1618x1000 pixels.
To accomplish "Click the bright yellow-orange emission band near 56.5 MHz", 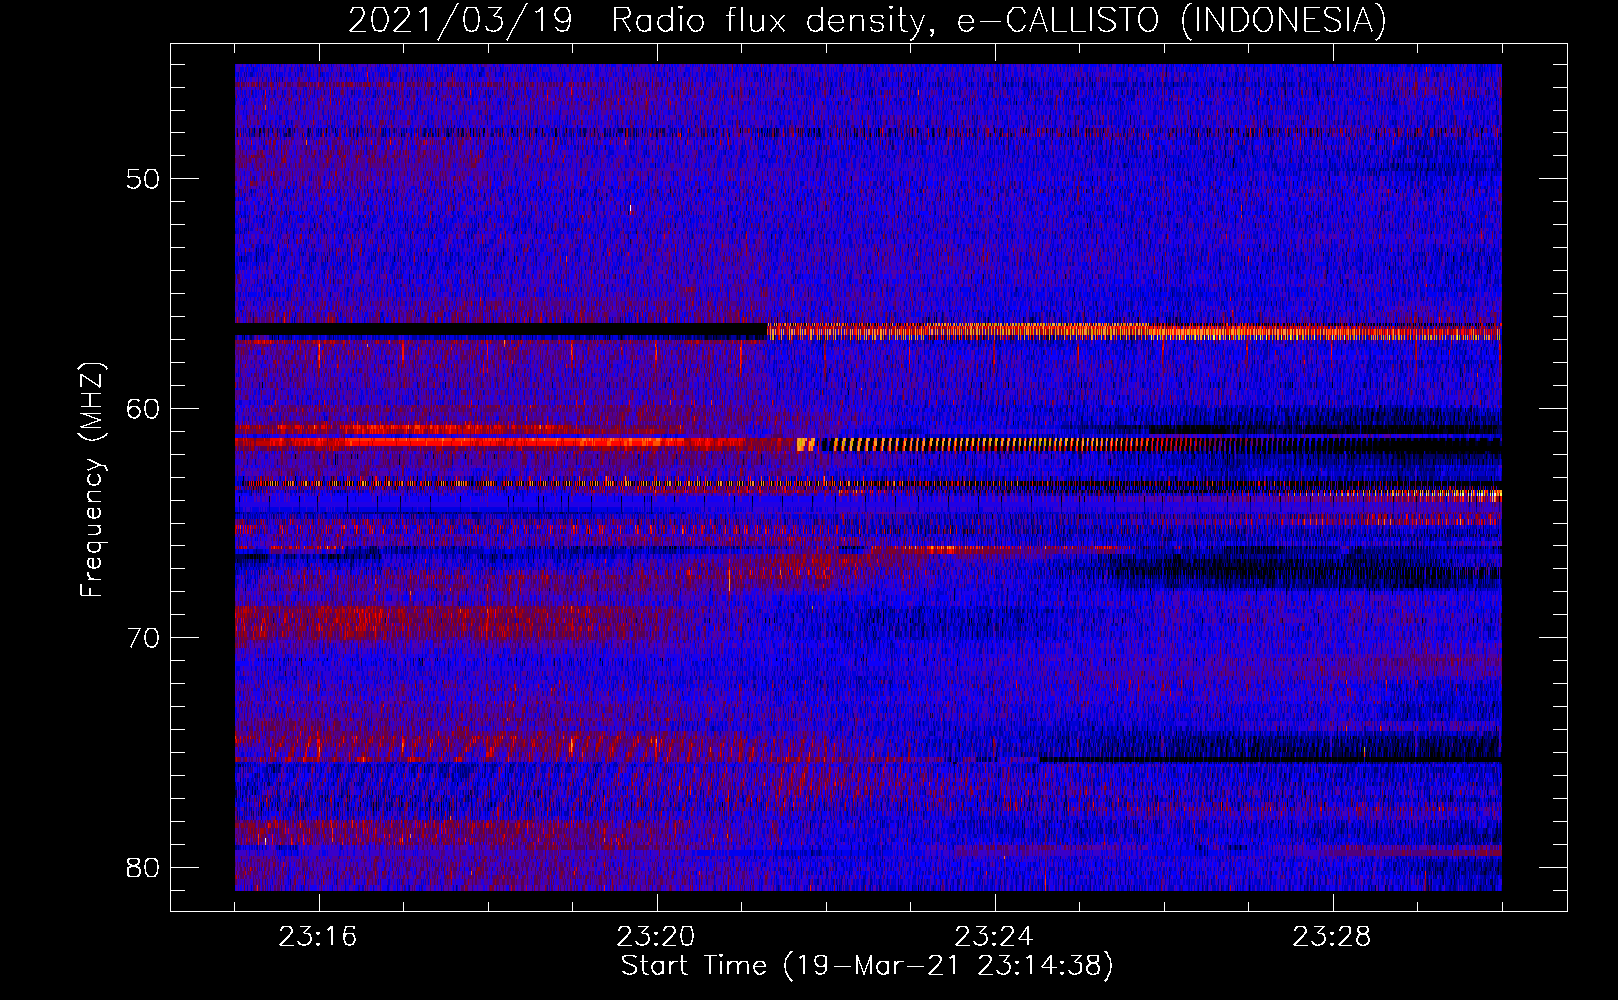I will point(1134,331).
